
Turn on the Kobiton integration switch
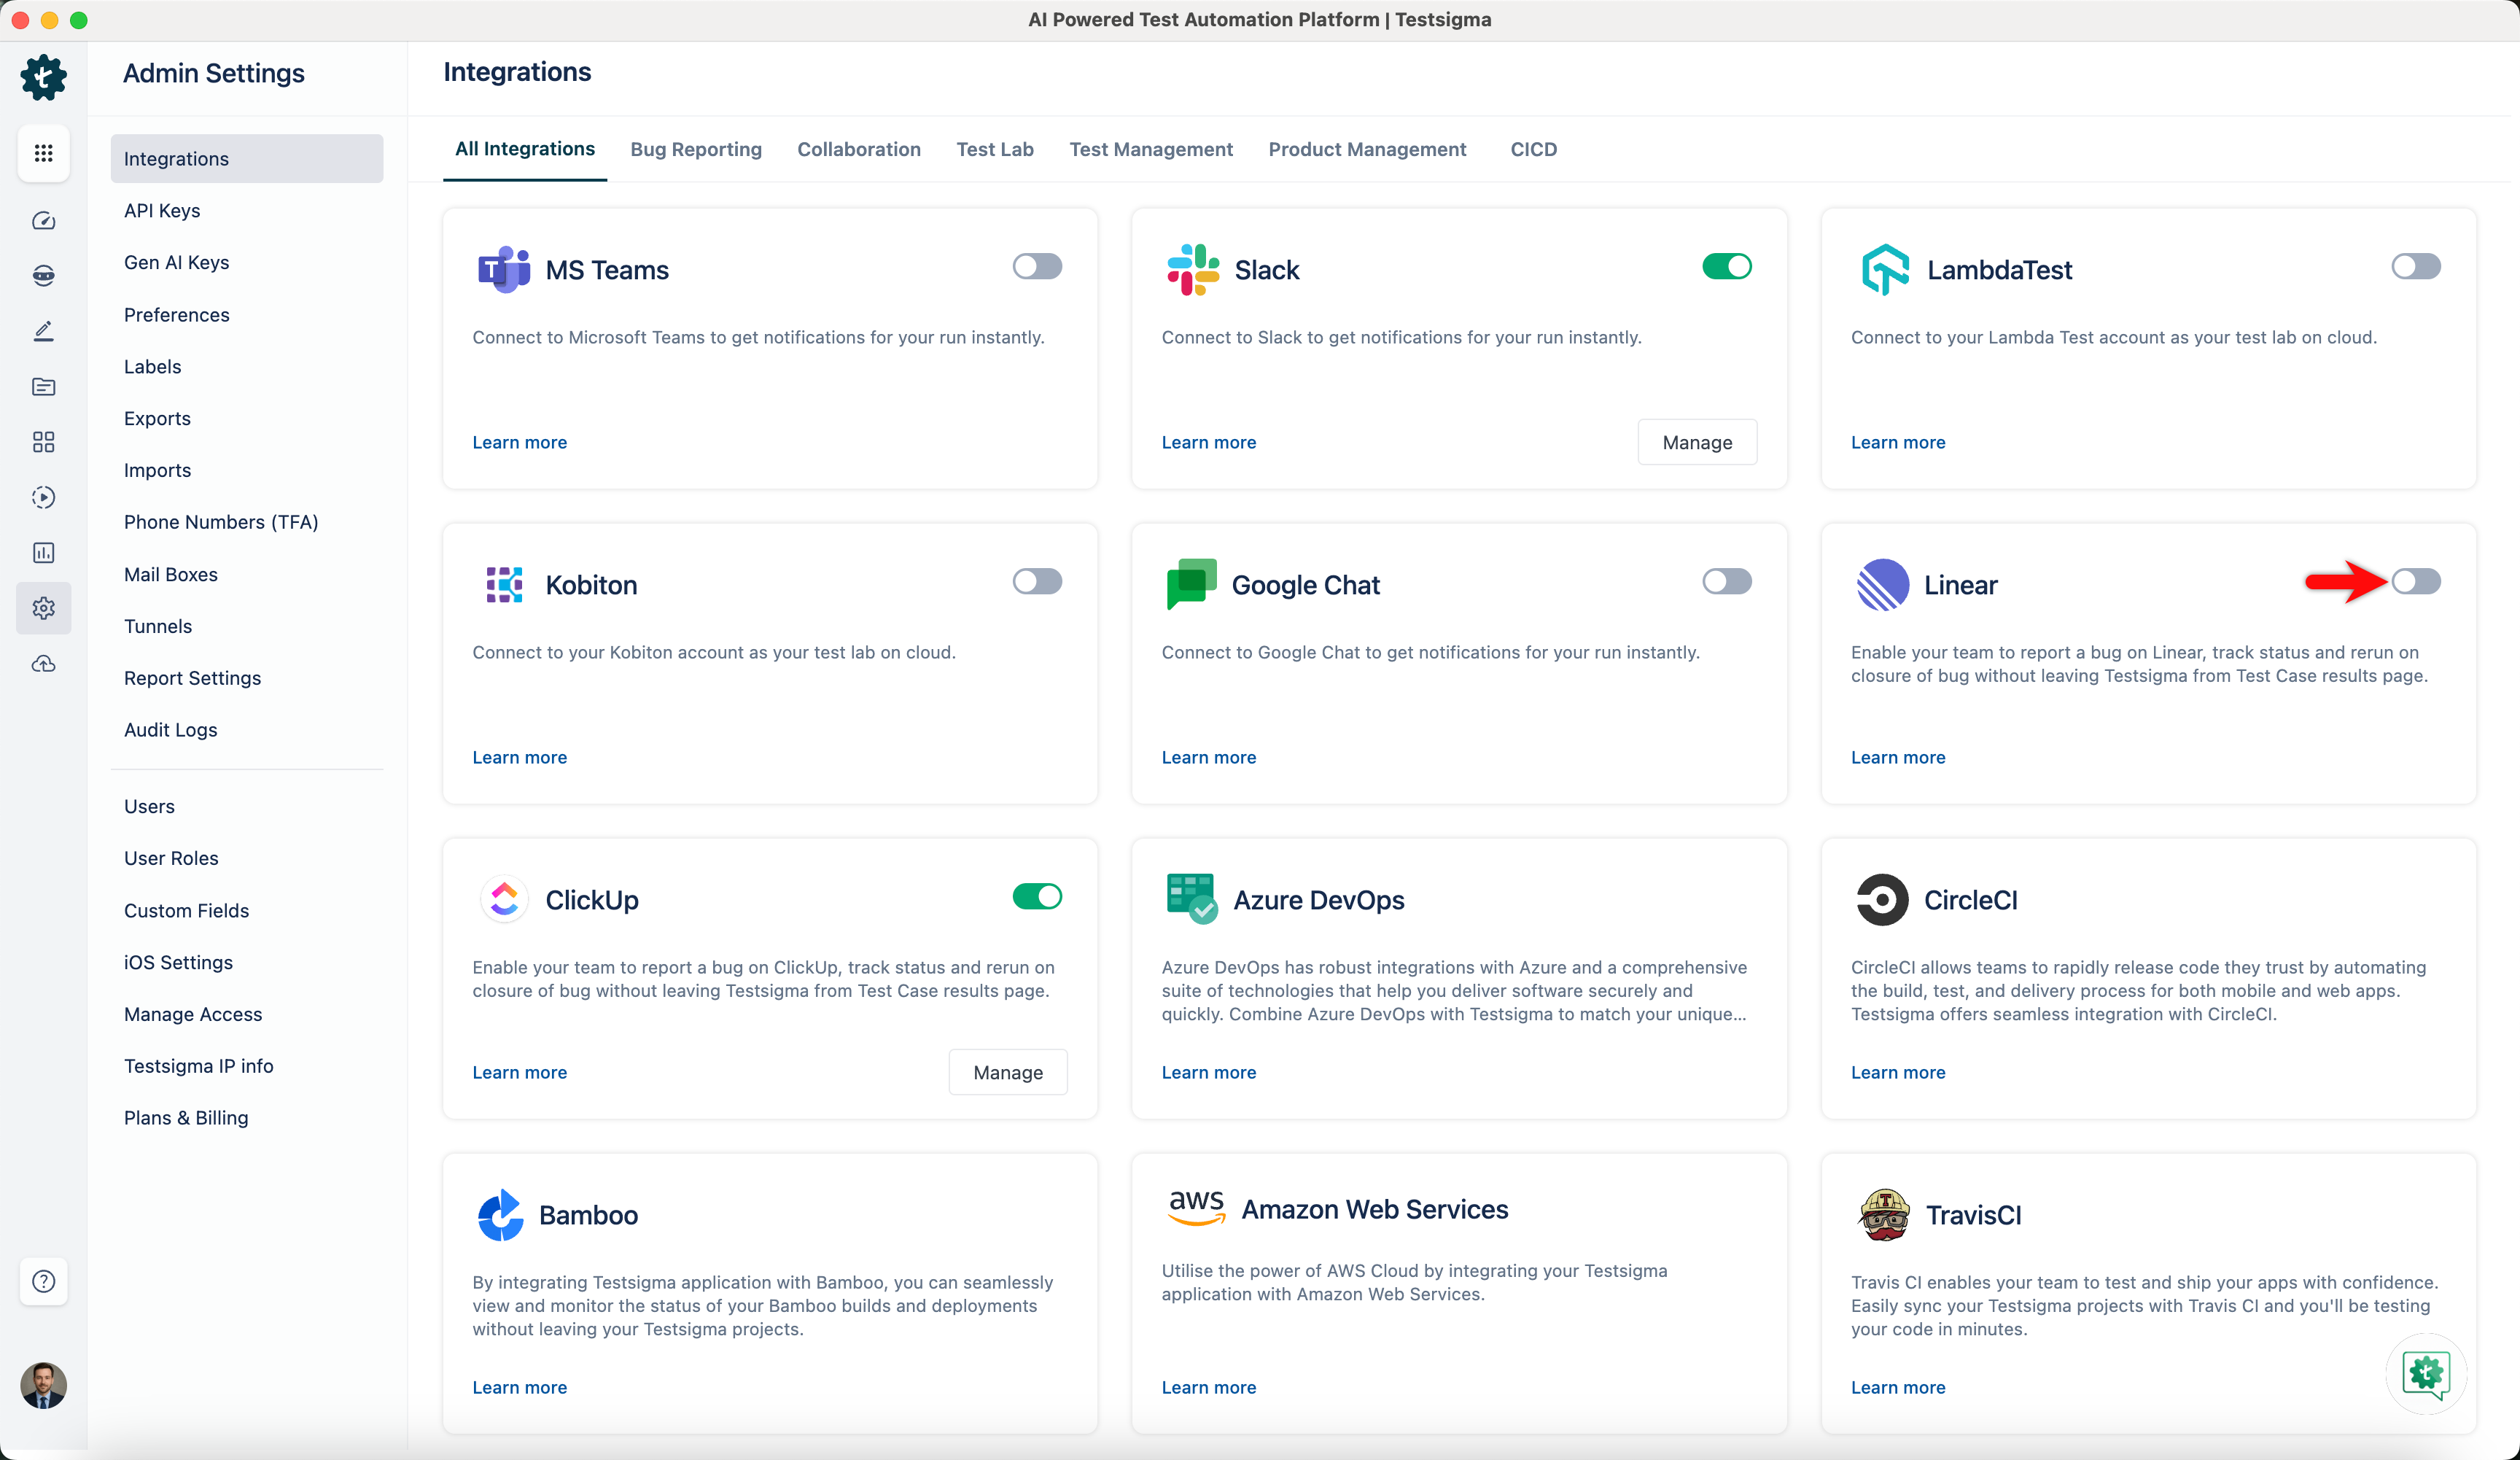pos(1037,581)
